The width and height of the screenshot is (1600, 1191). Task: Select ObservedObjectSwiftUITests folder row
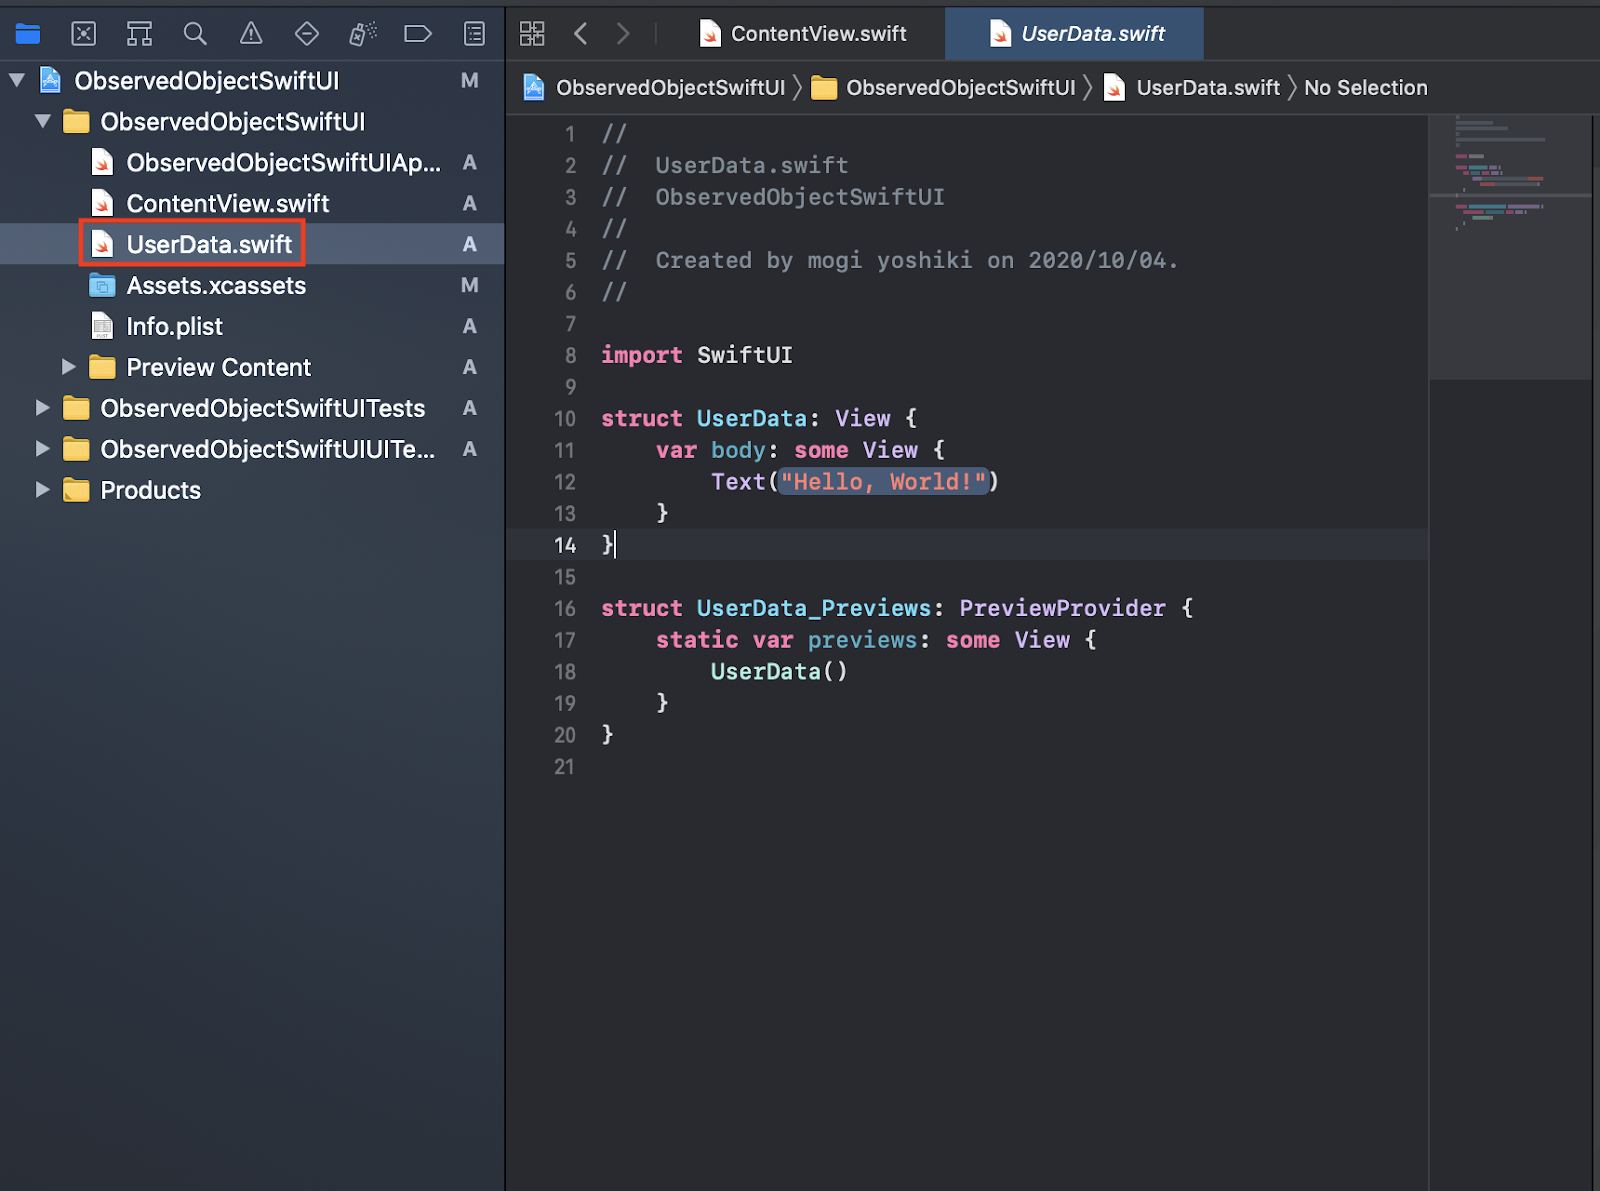click(252, 408)
